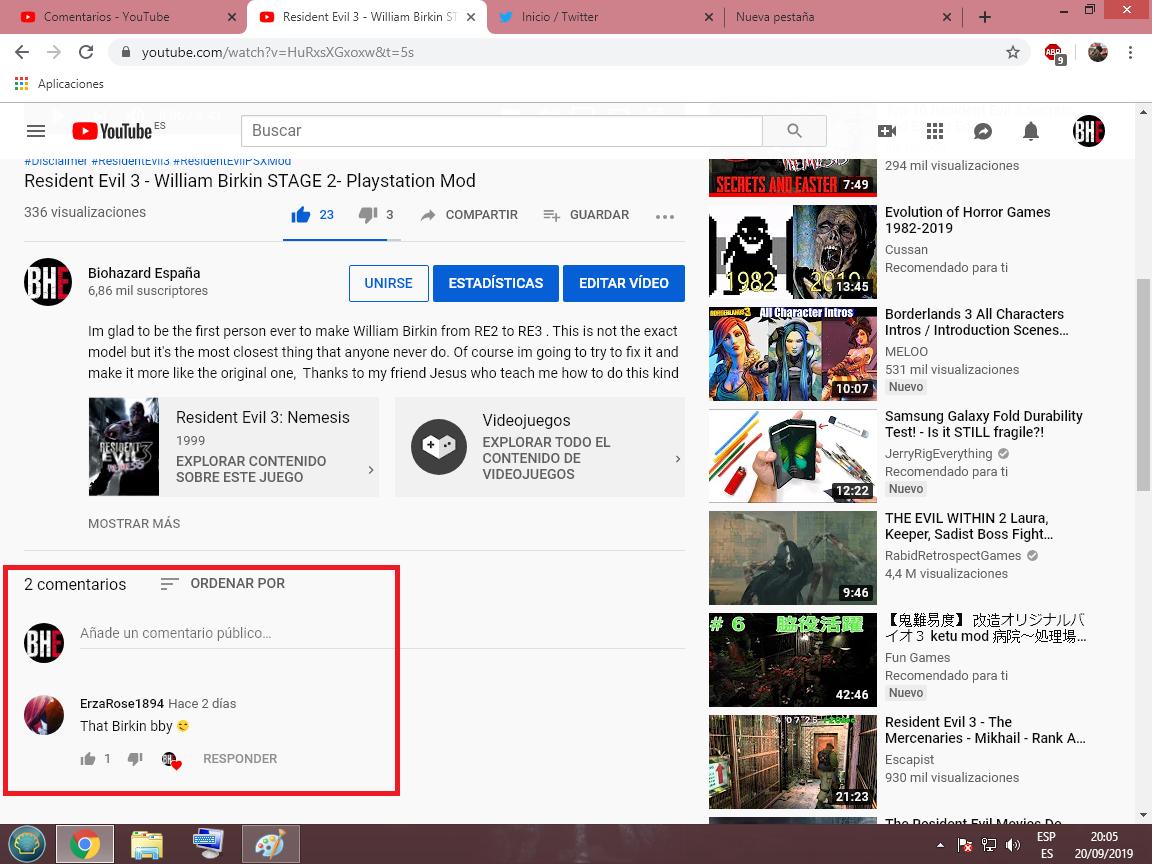Open Resident Evil 3 Mercenaries Mikhail video
1152x864 pixels.
[x=793, y=762]
